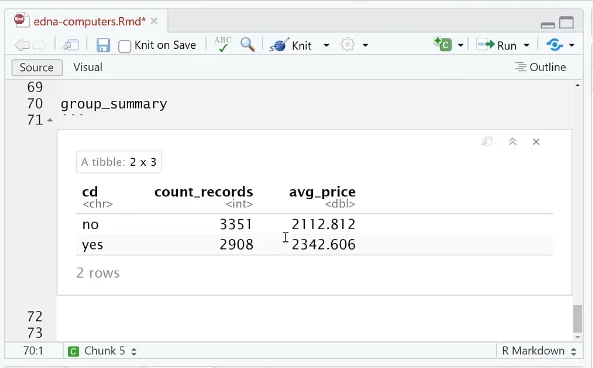This screenshot has width=593, height=368.
Task: Click the scrollbar up arrow
Action: 577,85
